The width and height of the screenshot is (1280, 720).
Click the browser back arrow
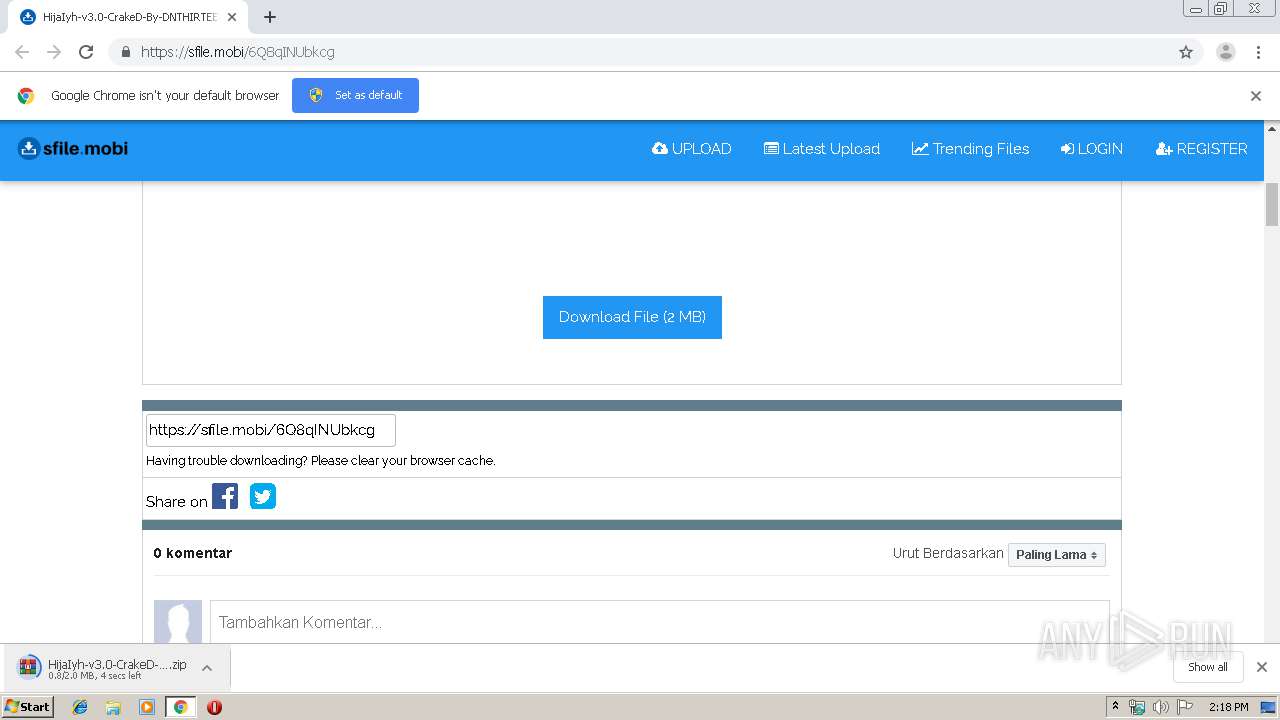(x=22, y=52)
